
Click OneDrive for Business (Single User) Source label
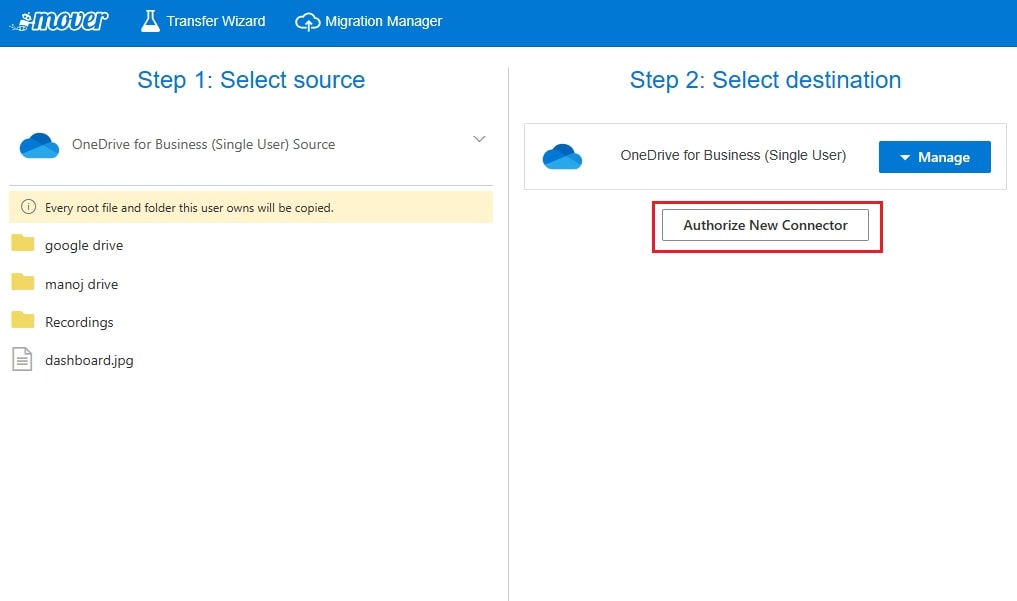click(204, 145)
